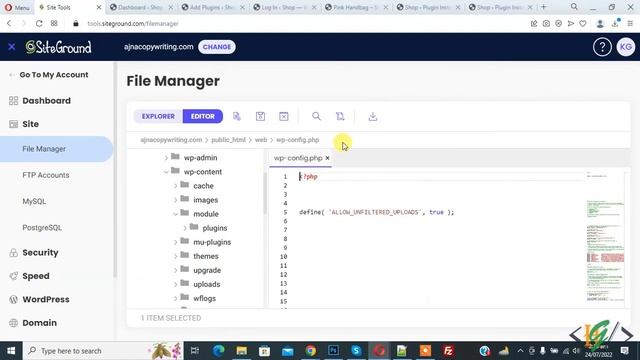The height and width of the screenshot is (360, 640).
Task: Change the selected site
Action: point(217,47)
